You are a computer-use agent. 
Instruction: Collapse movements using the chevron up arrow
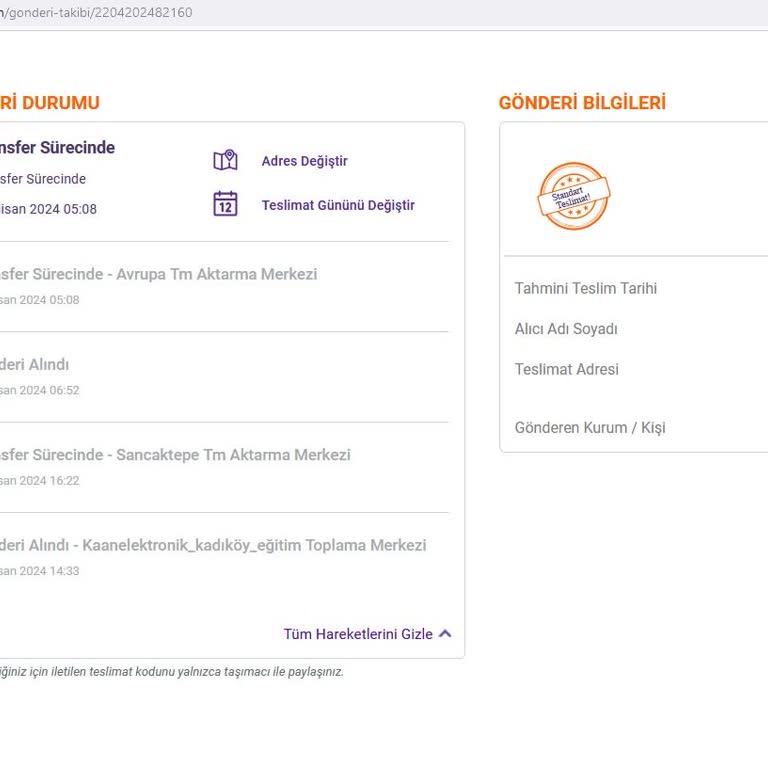[x=445, y=633]
